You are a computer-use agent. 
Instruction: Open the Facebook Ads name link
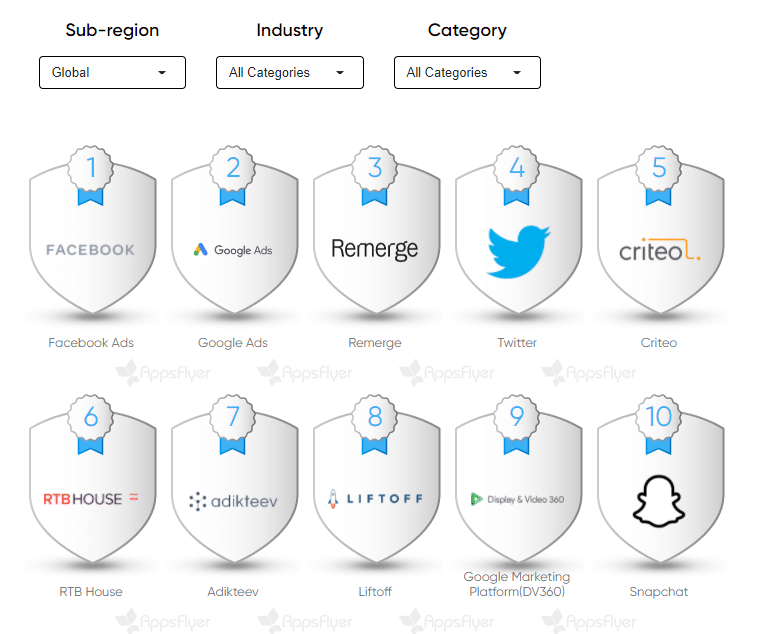(x=91, y=342)
